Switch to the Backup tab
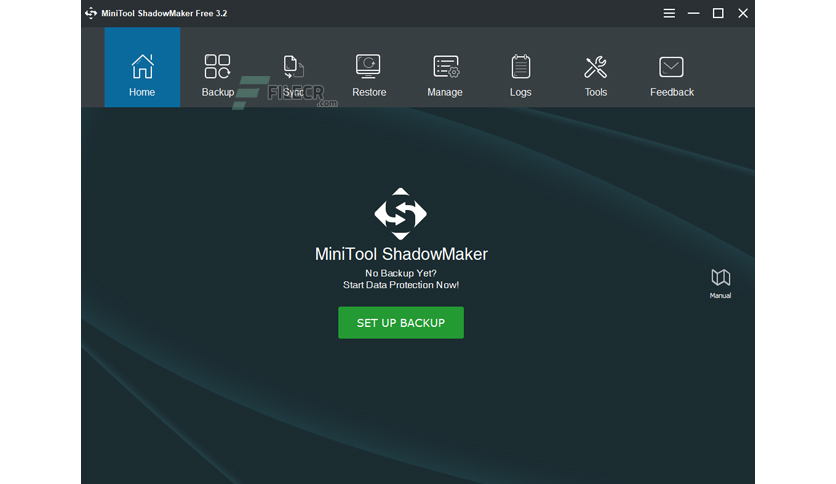Viewport: 836px width, 484px height. 218,68
